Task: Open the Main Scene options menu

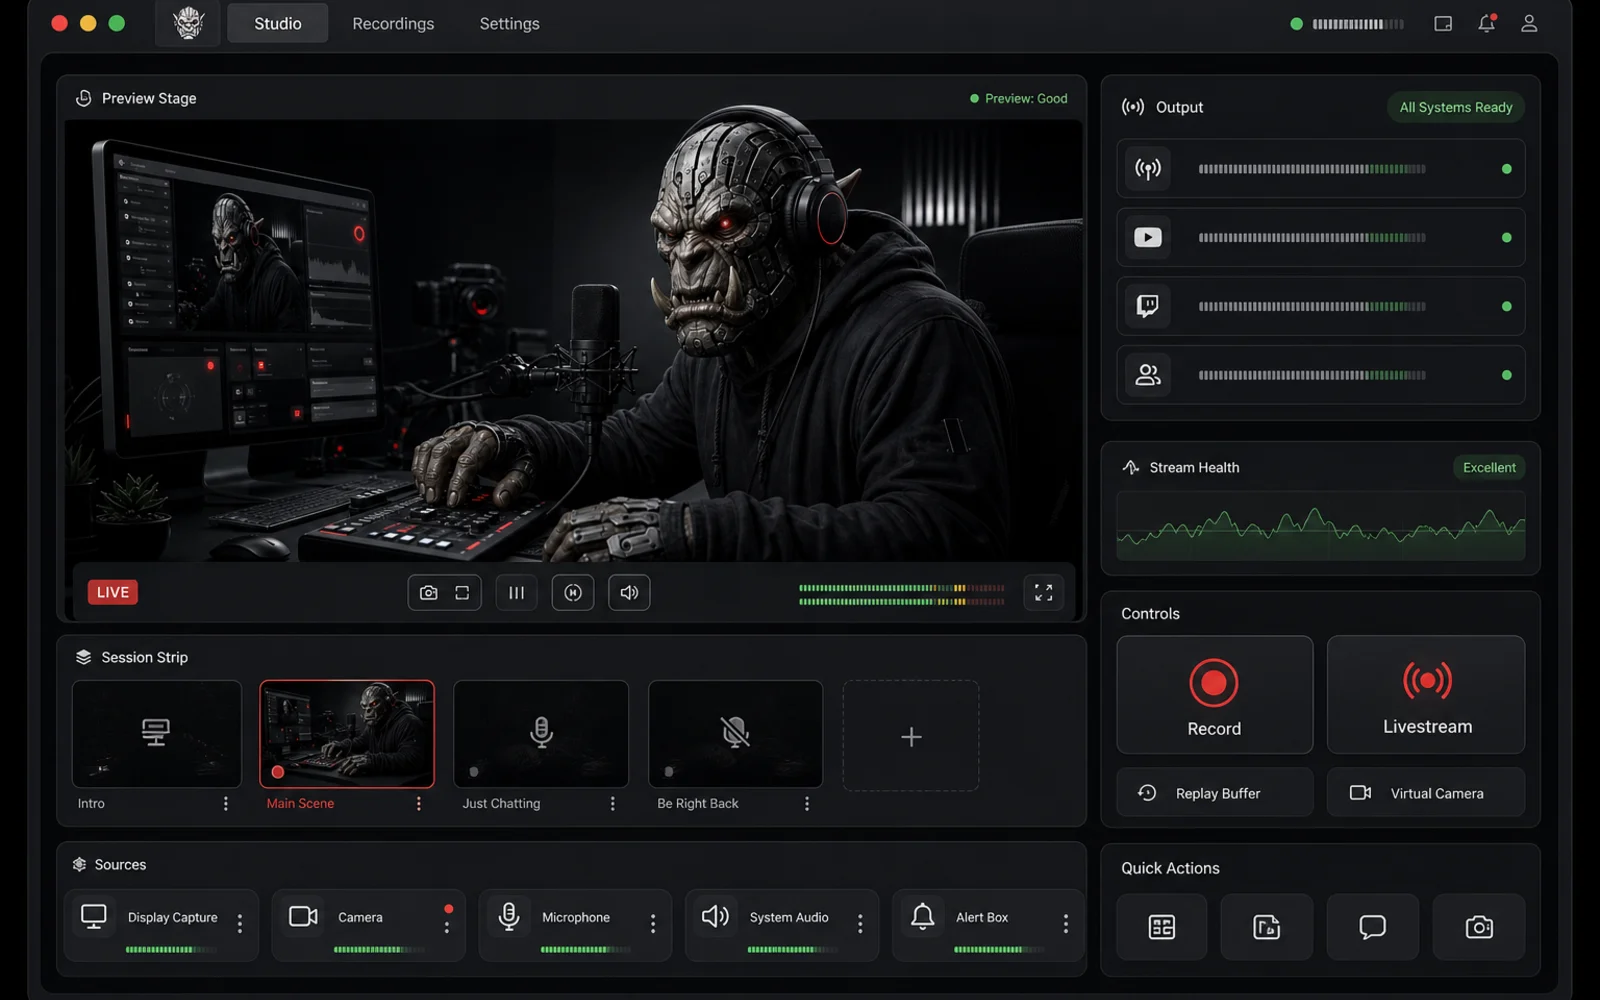Action: pos(419,803)
